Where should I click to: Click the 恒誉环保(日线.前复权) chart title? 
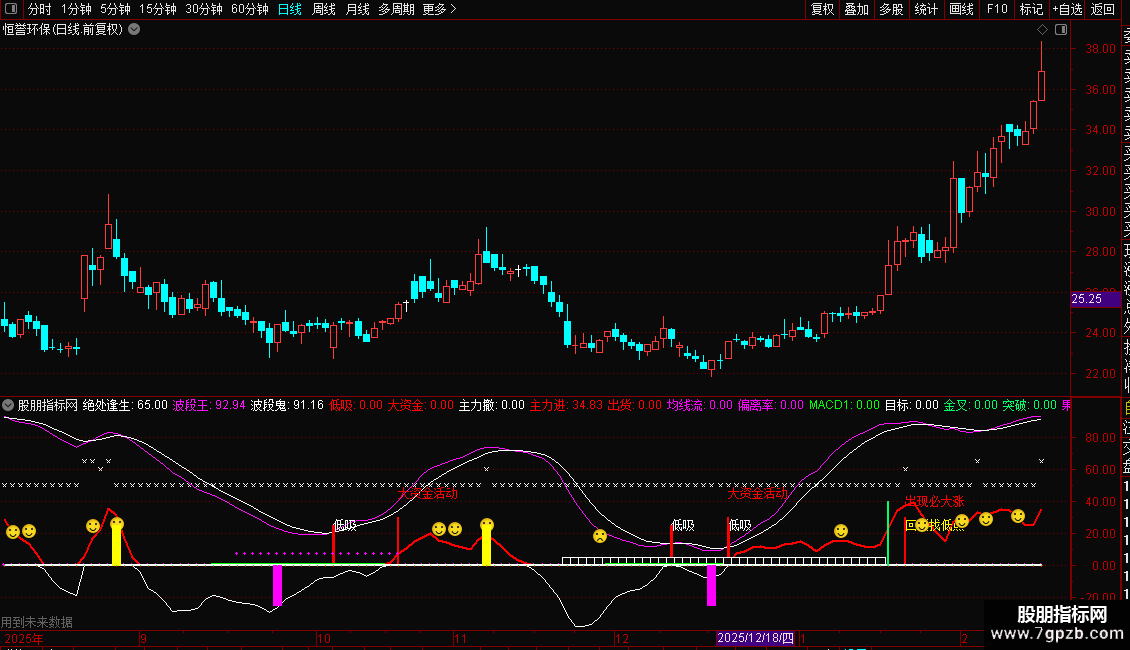63,30
